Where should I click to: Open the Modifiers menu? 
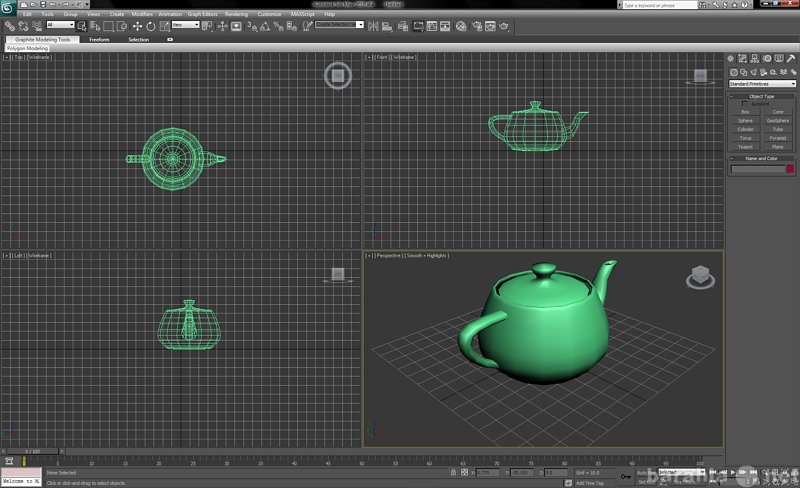[x=142, y=14]
